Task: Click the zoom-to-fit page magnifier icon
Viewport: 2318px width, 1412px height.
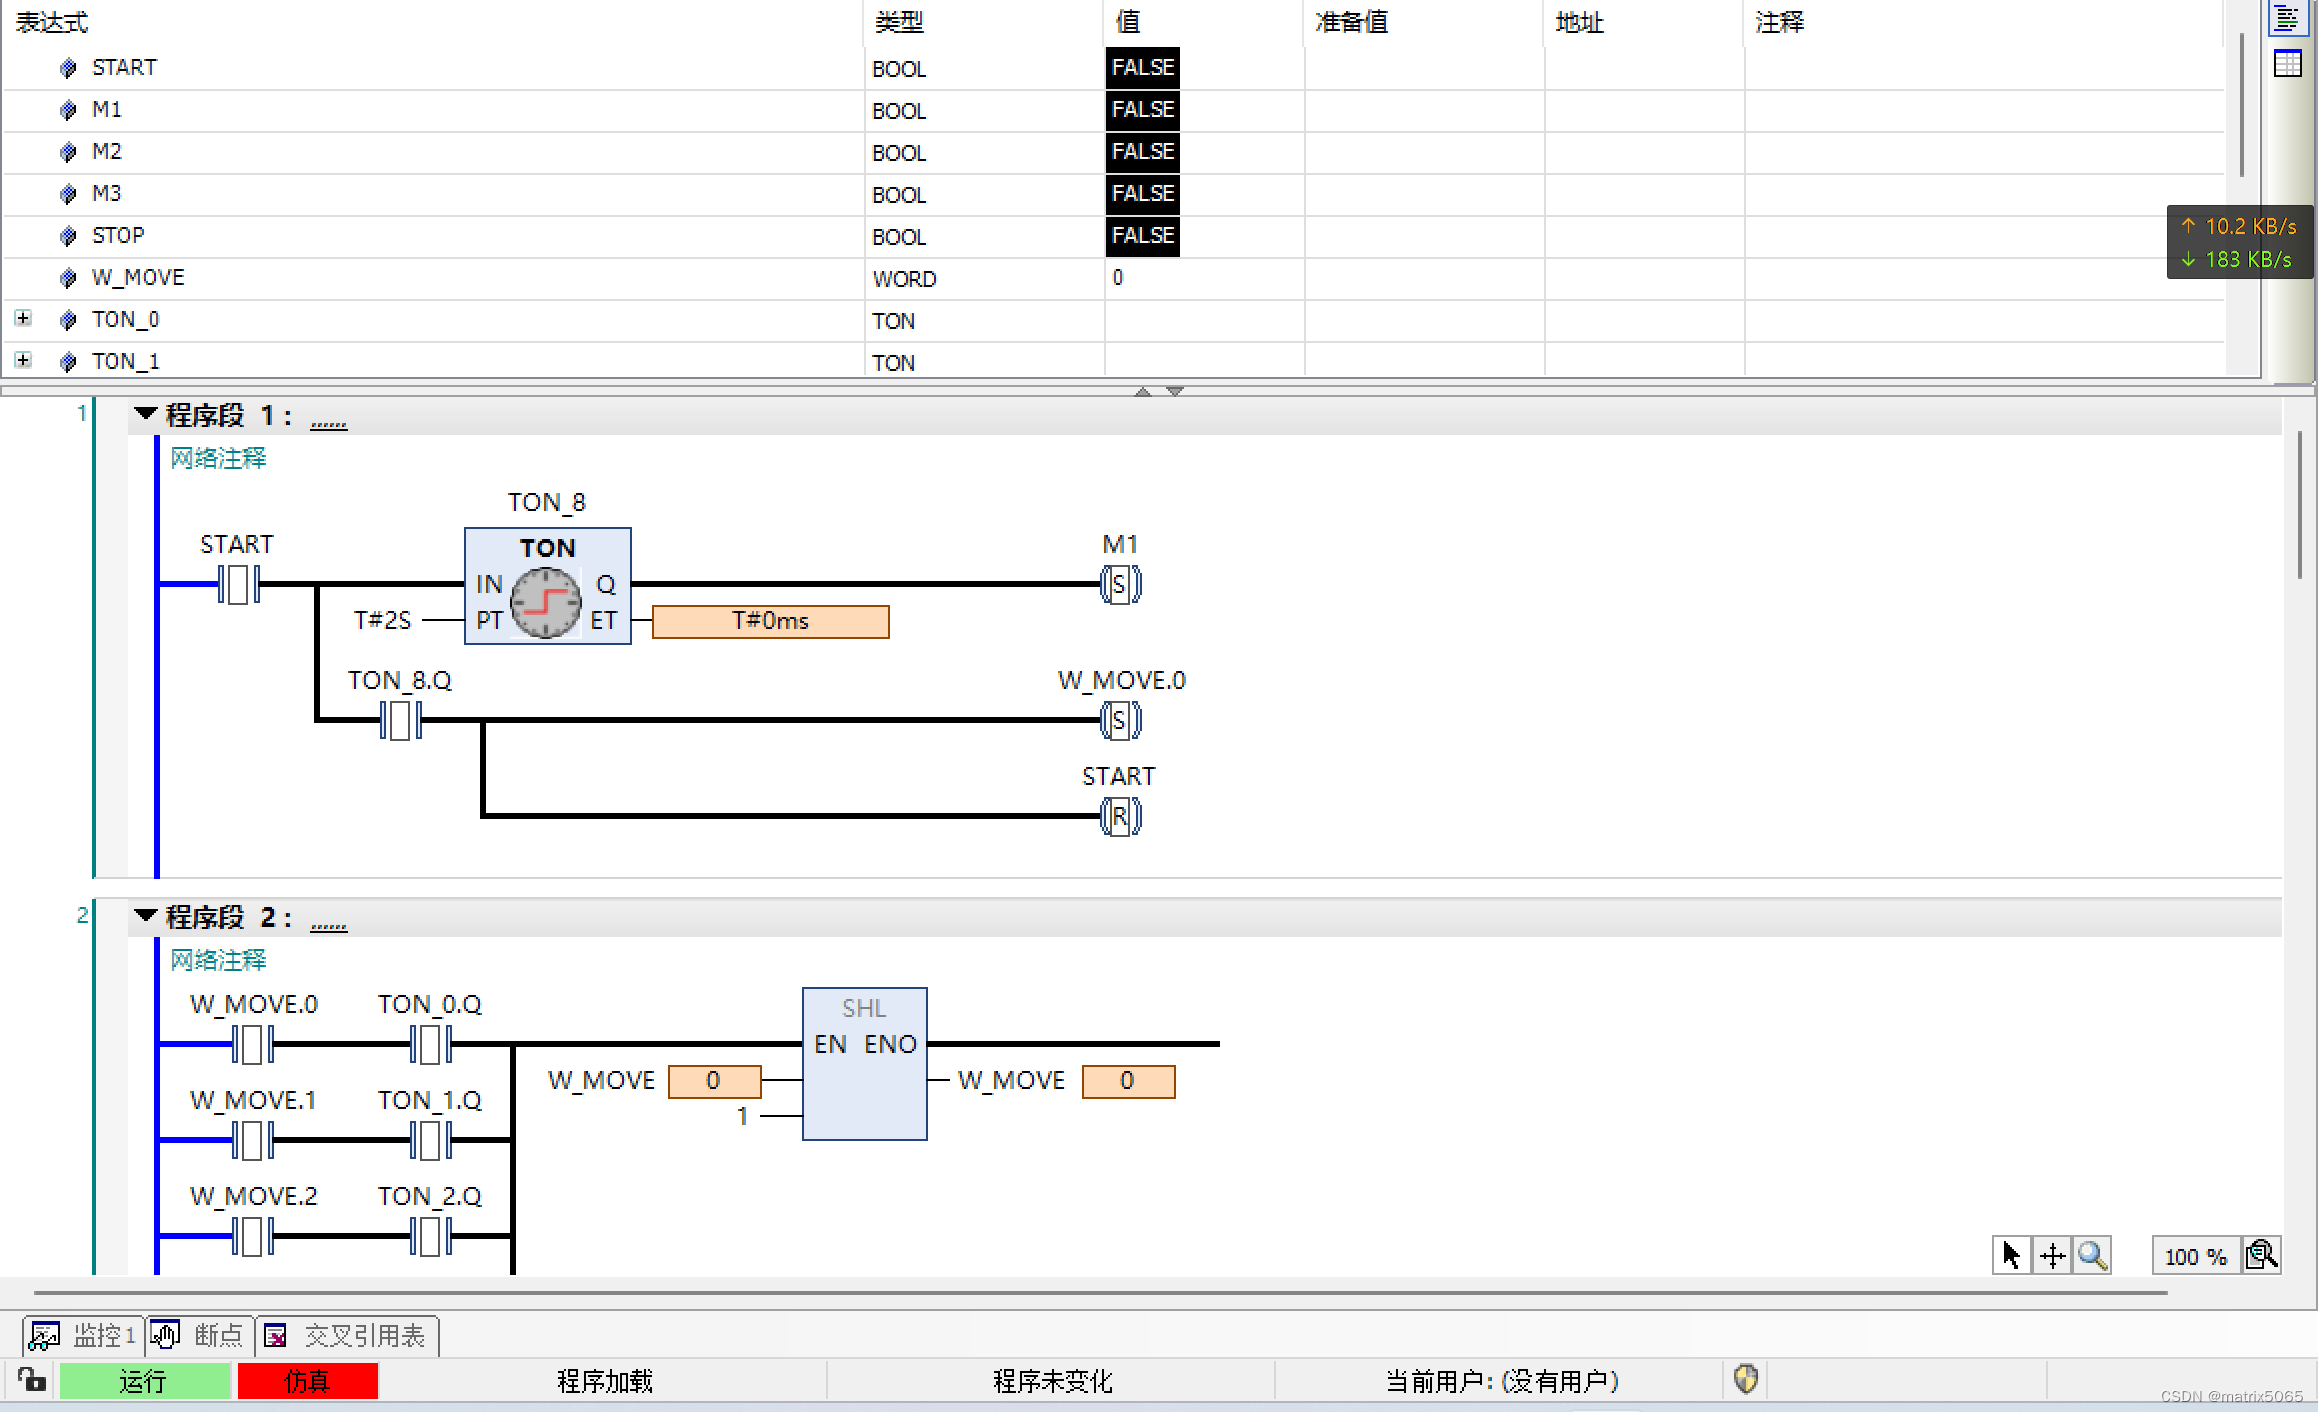Action: click(2261, 1255)
